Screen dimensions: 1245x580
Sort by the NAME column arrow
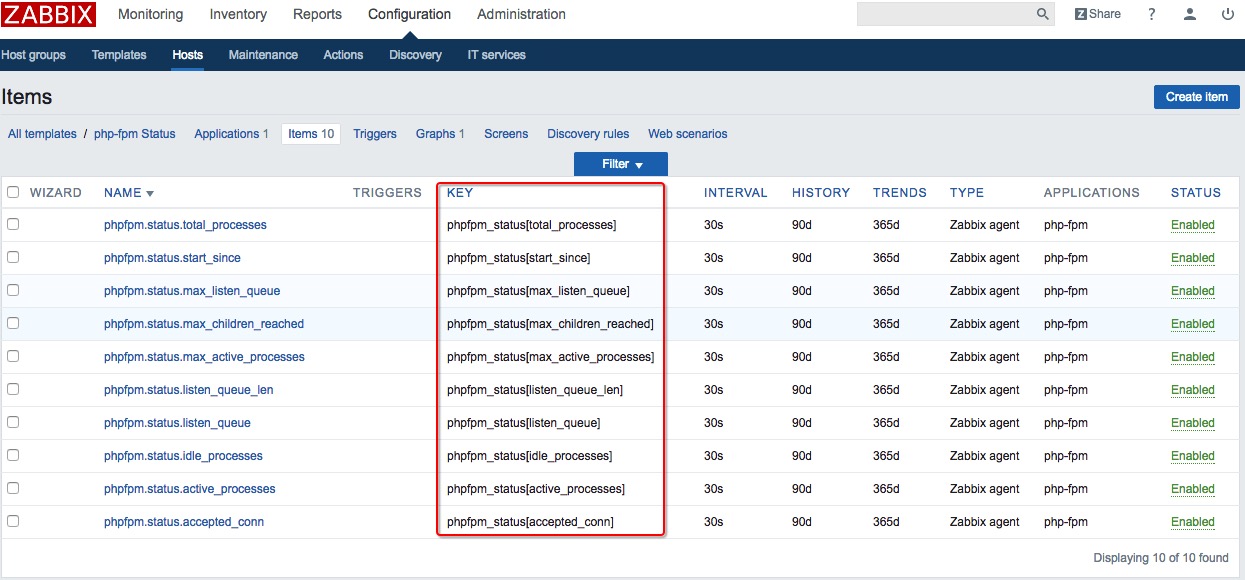(x=150, y=193)
